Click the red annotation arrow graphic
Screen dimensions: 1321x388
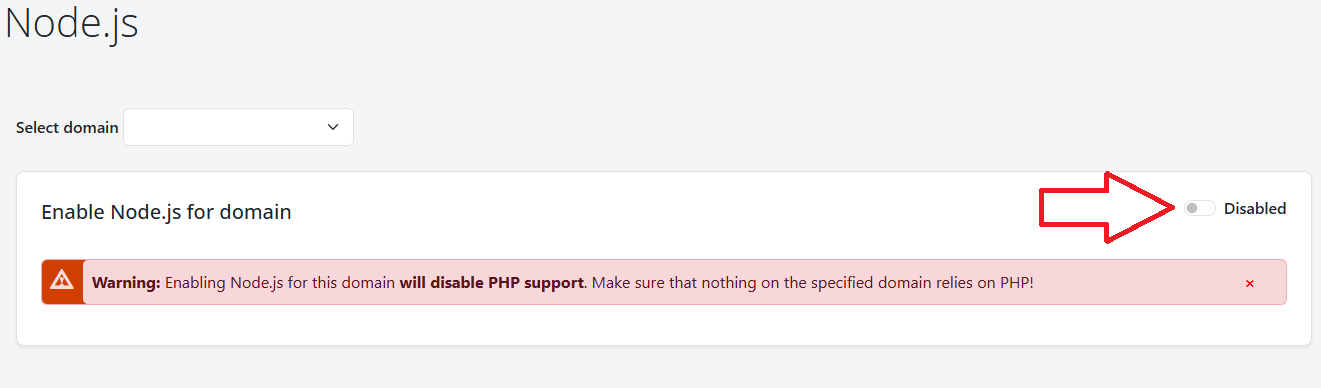(x=1108, y=208)
